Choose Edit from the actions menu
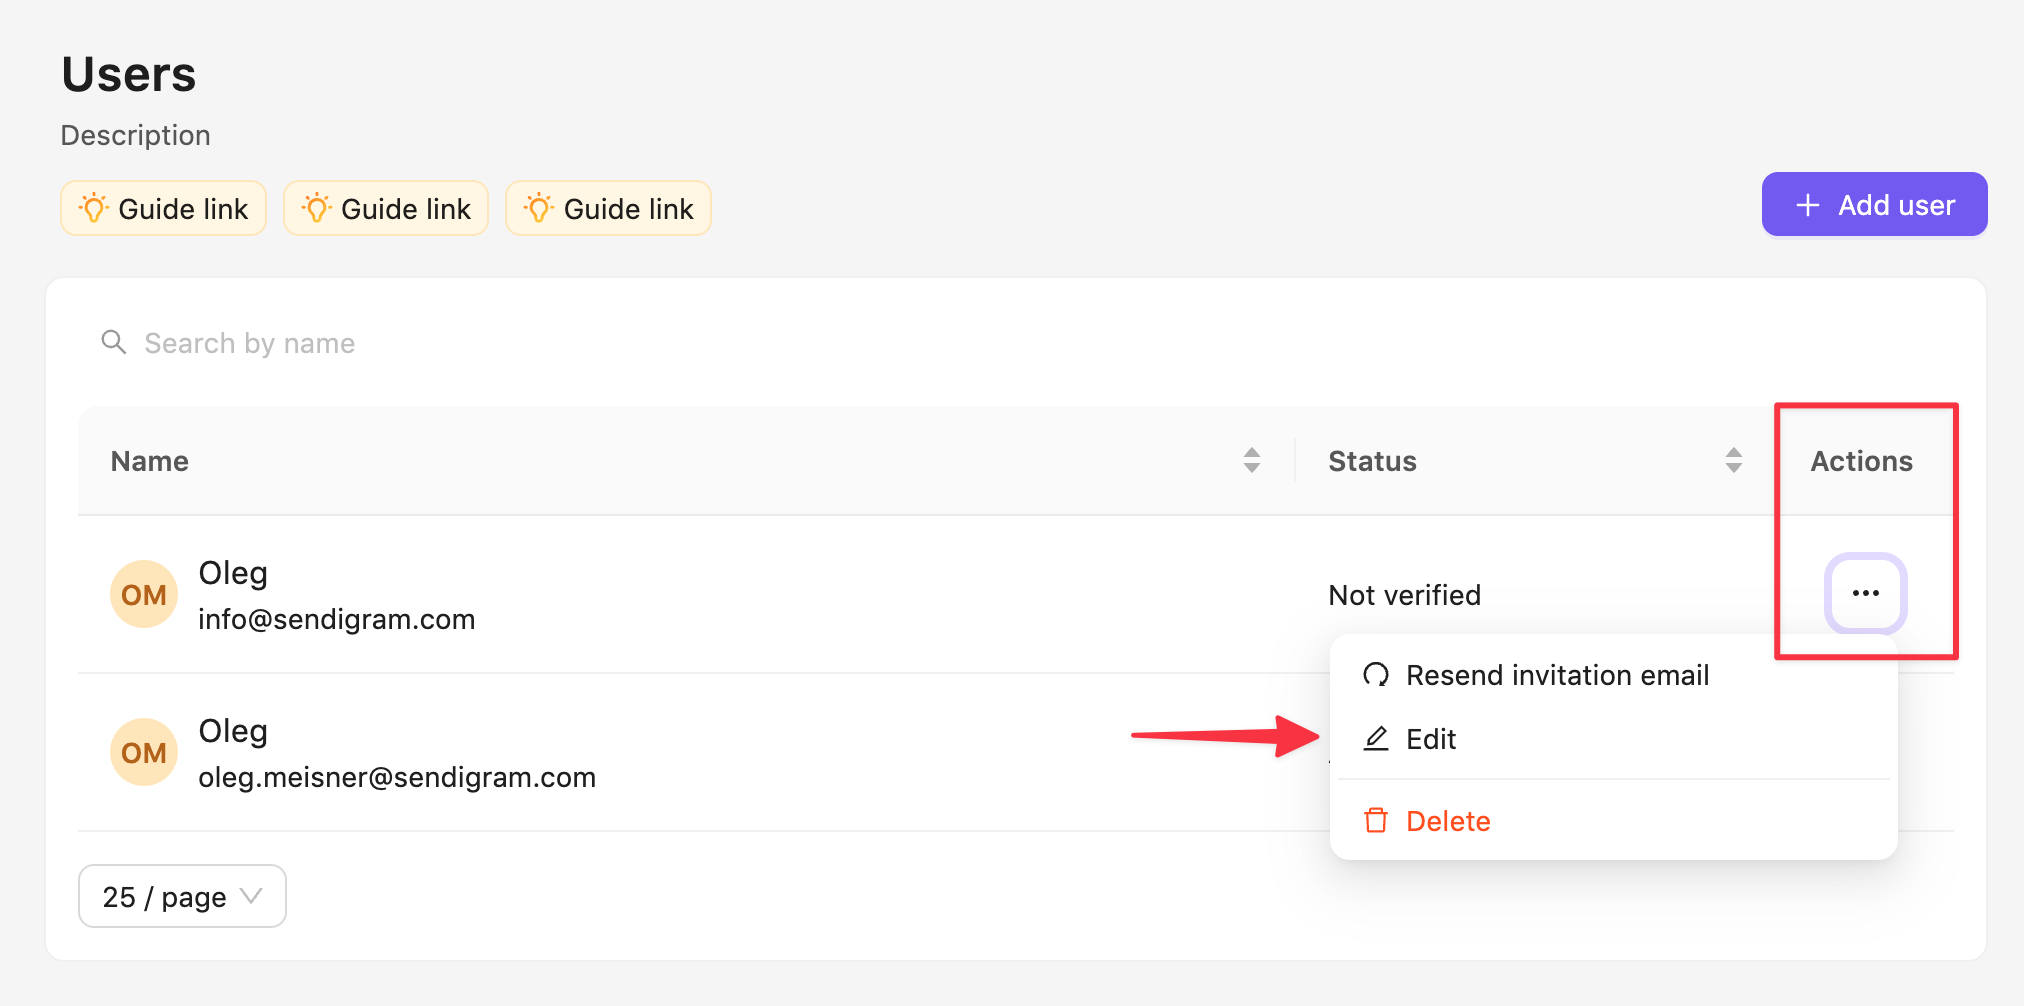Viewport: 2024px width, 1006px height. pyautogui.click(x=1430, y=739)
